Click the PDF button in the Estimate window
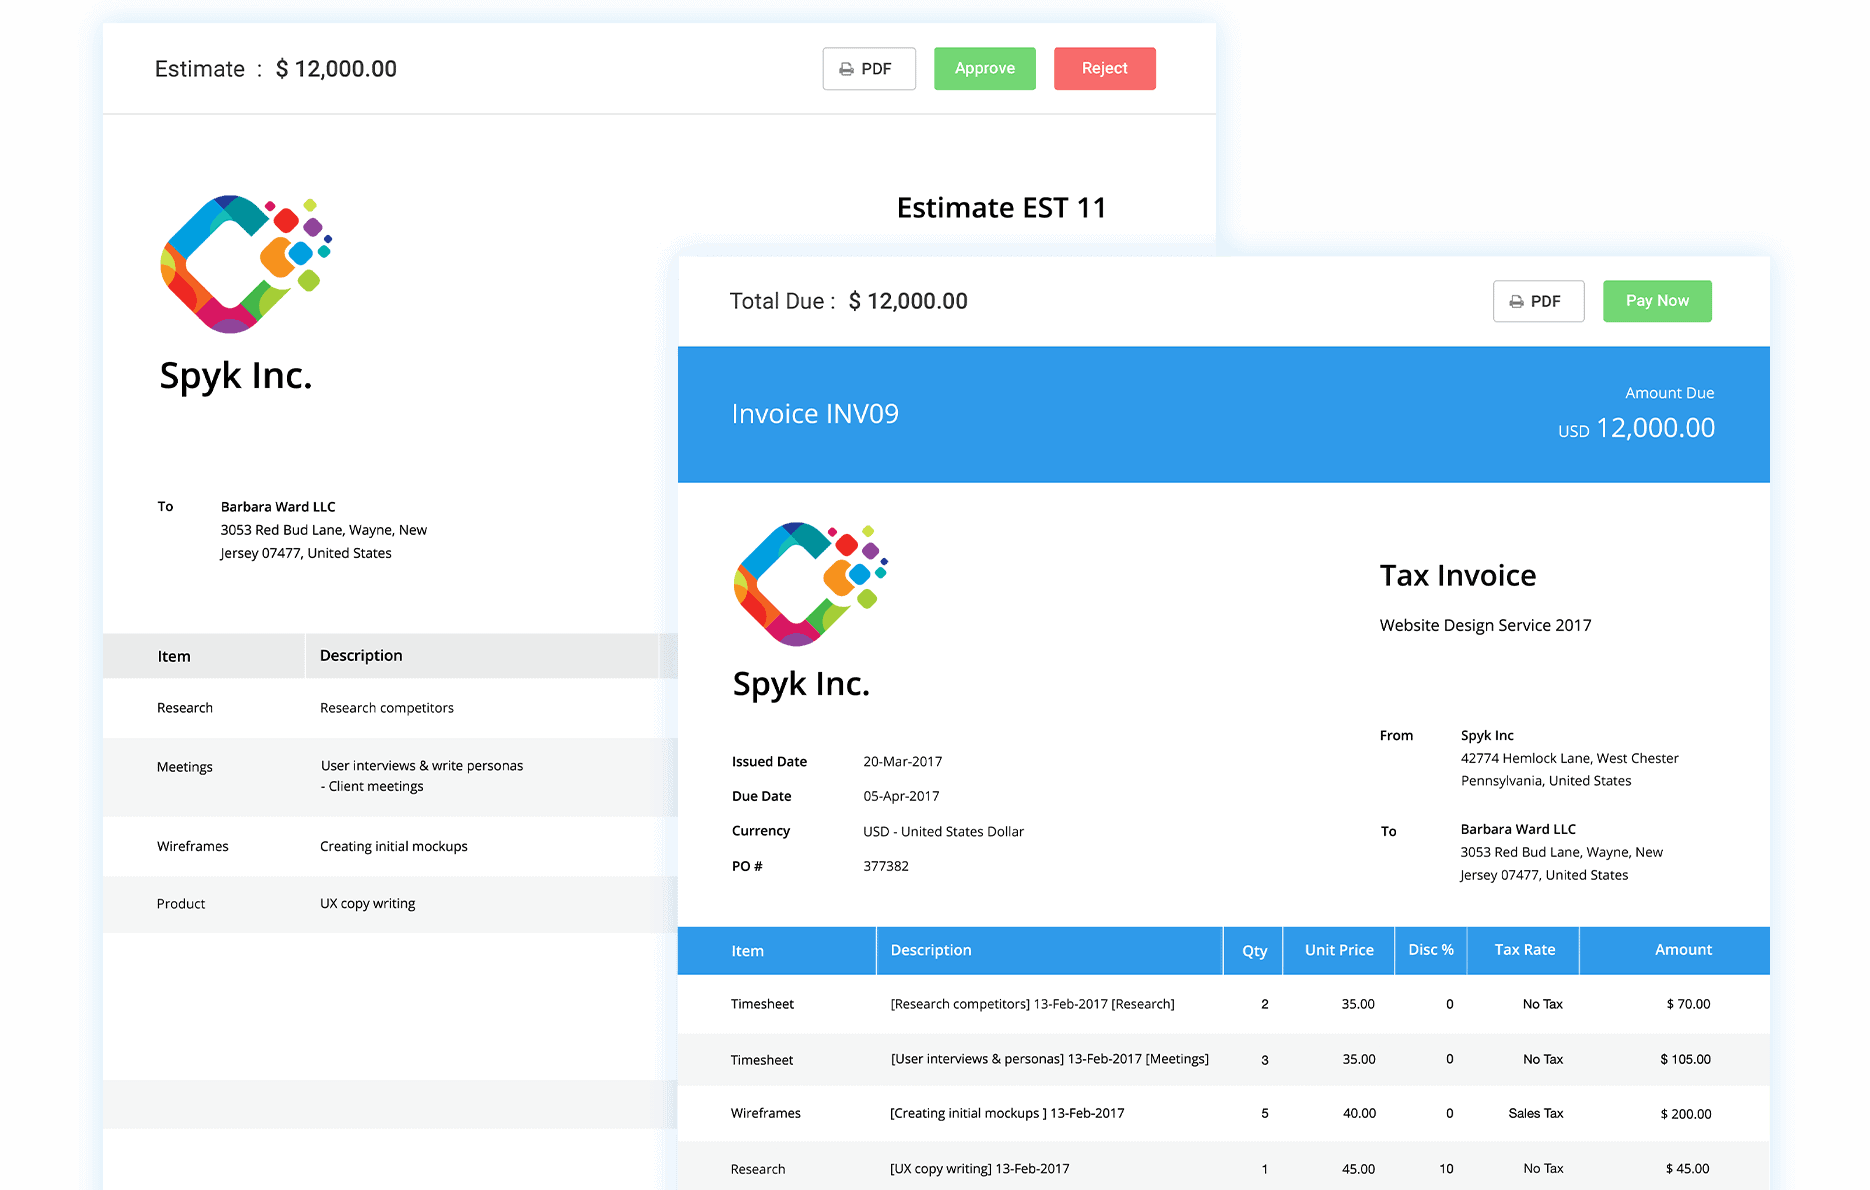The height and width of the screenshot is (1190, 1870). [869, 69]
